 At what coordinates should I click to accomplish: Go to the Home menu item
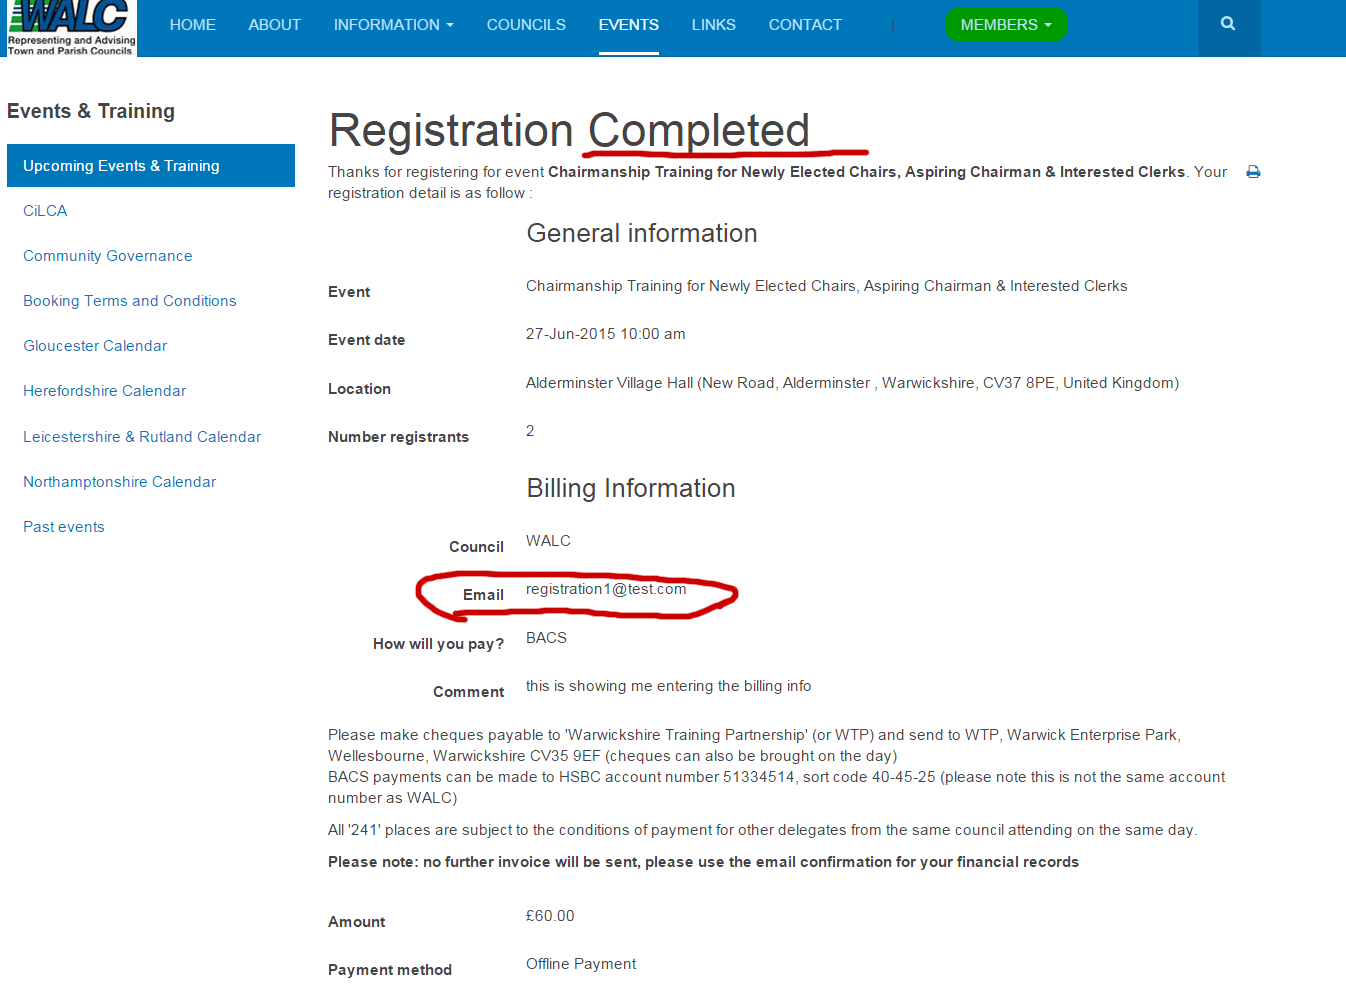192,25
